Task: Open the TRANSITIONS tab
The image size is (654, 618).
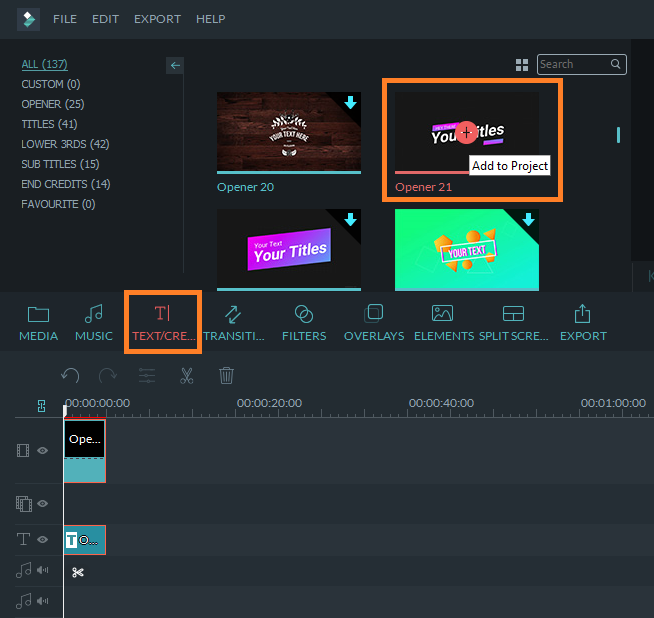Action: (x=234, y=323)
